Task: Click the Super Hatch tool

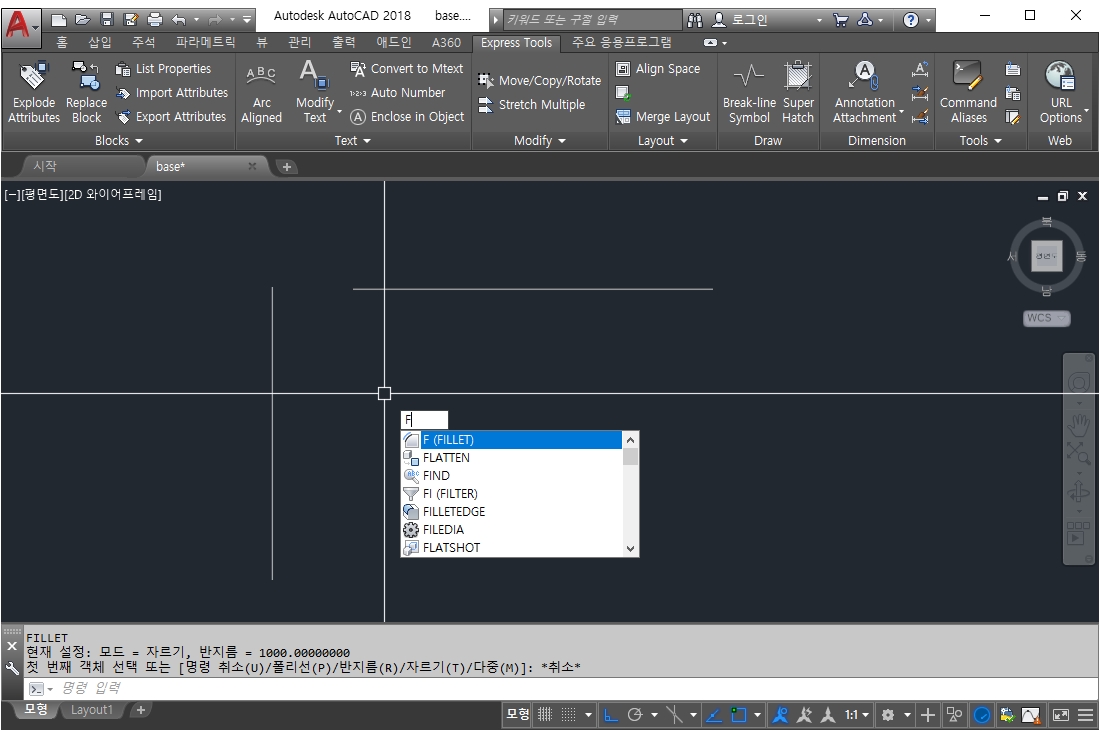Action: tap(798, 93)
